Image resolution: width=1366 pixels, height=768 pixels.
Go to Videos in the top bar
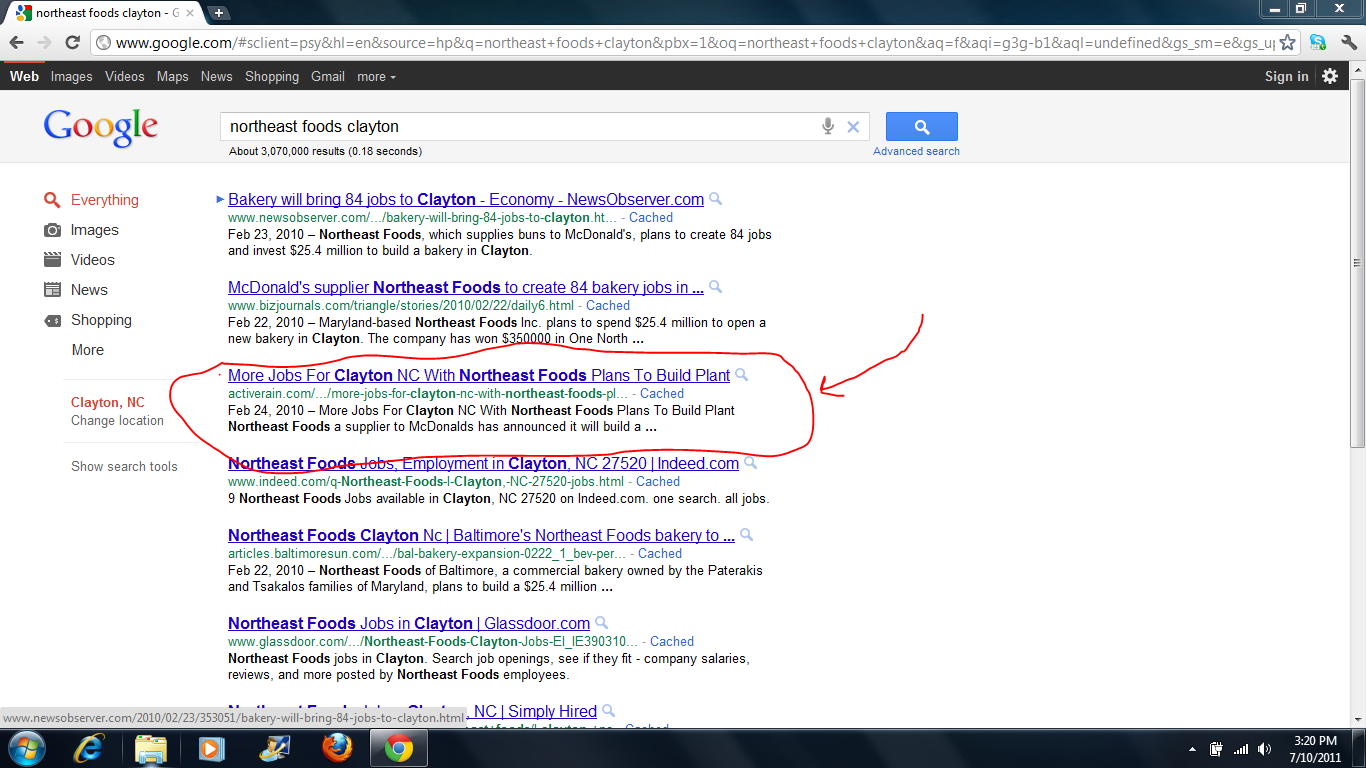125,76
